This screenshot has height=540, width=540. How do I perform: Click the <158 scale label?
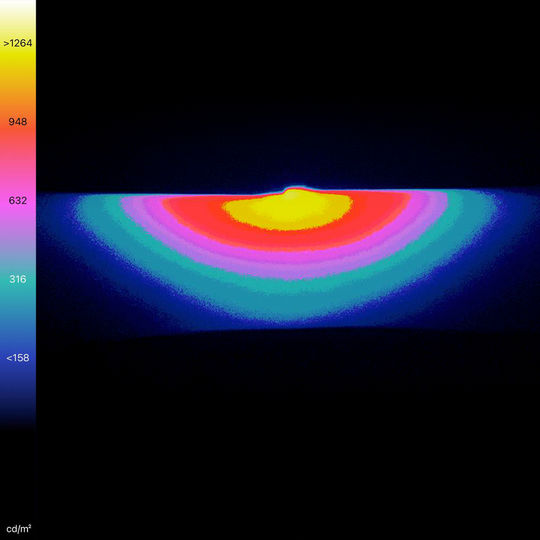click(18, 358)
